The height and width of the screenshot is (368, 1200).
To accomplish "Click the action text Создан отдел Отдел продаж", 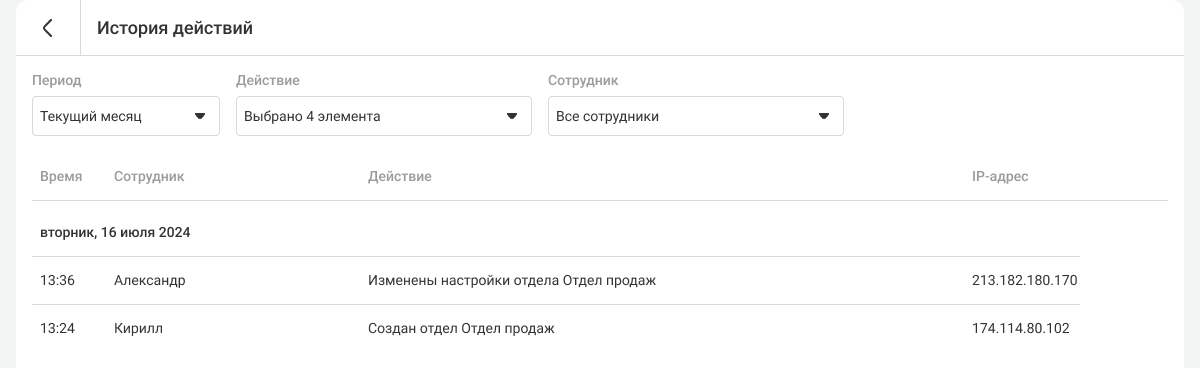I will 461,328.
